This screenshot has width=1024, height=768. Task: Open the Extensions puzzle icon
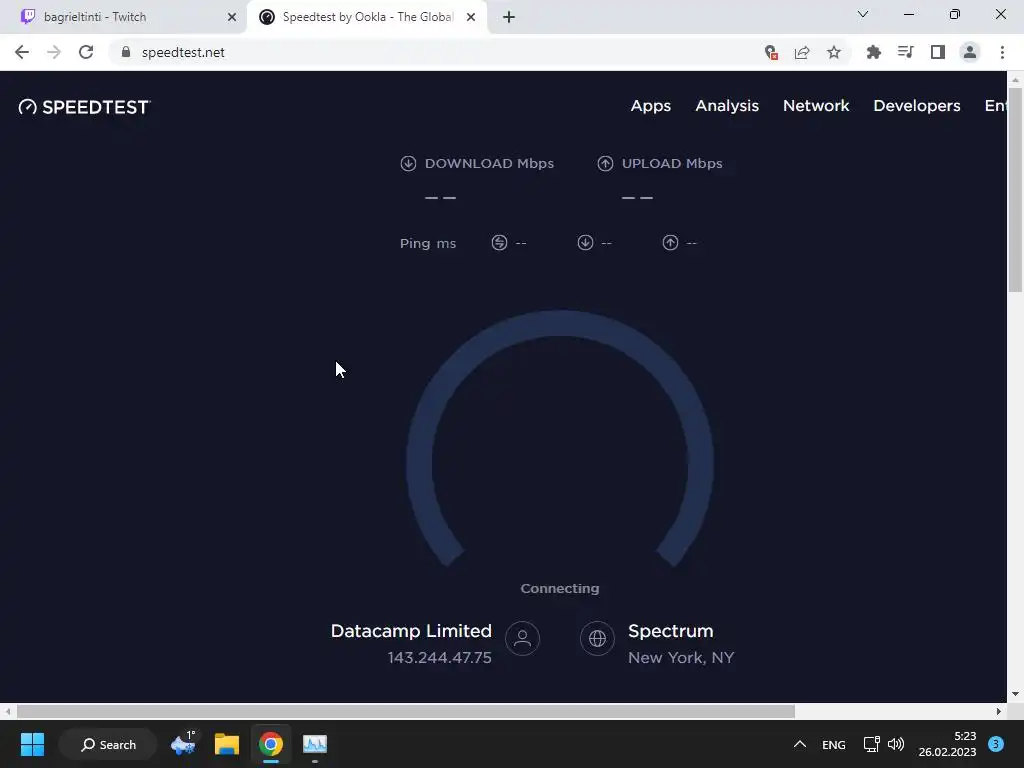click(873, 52)
